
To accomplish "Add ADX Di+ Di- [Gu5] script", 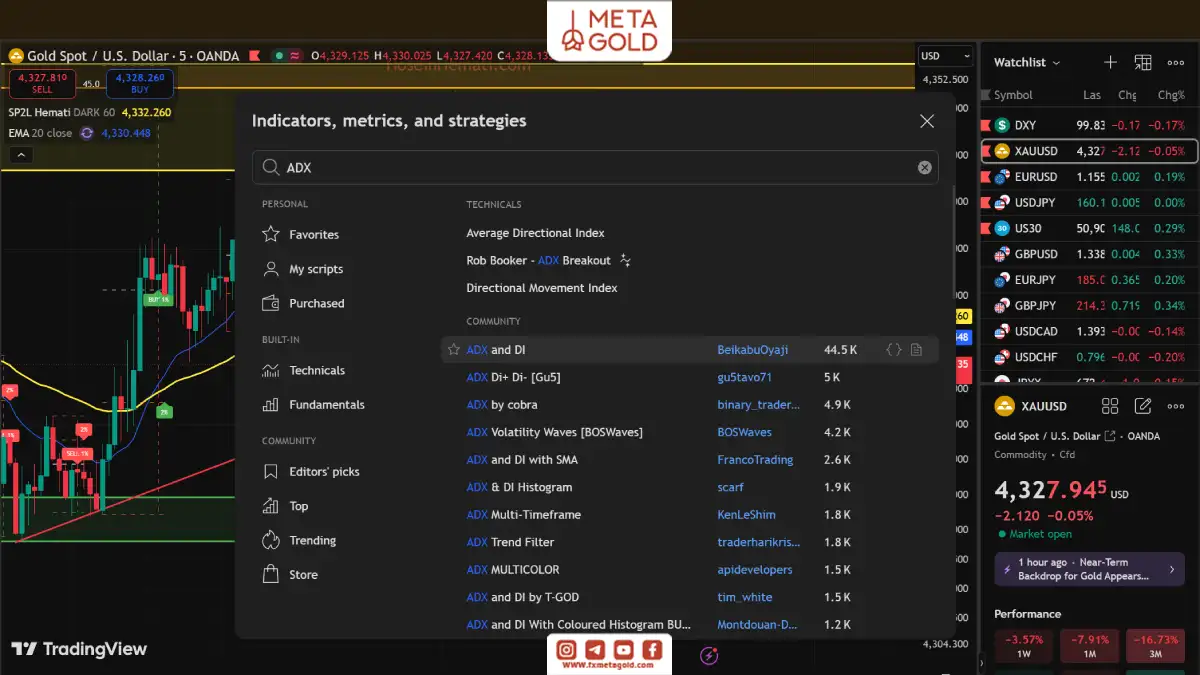I will tap(513, 378).
